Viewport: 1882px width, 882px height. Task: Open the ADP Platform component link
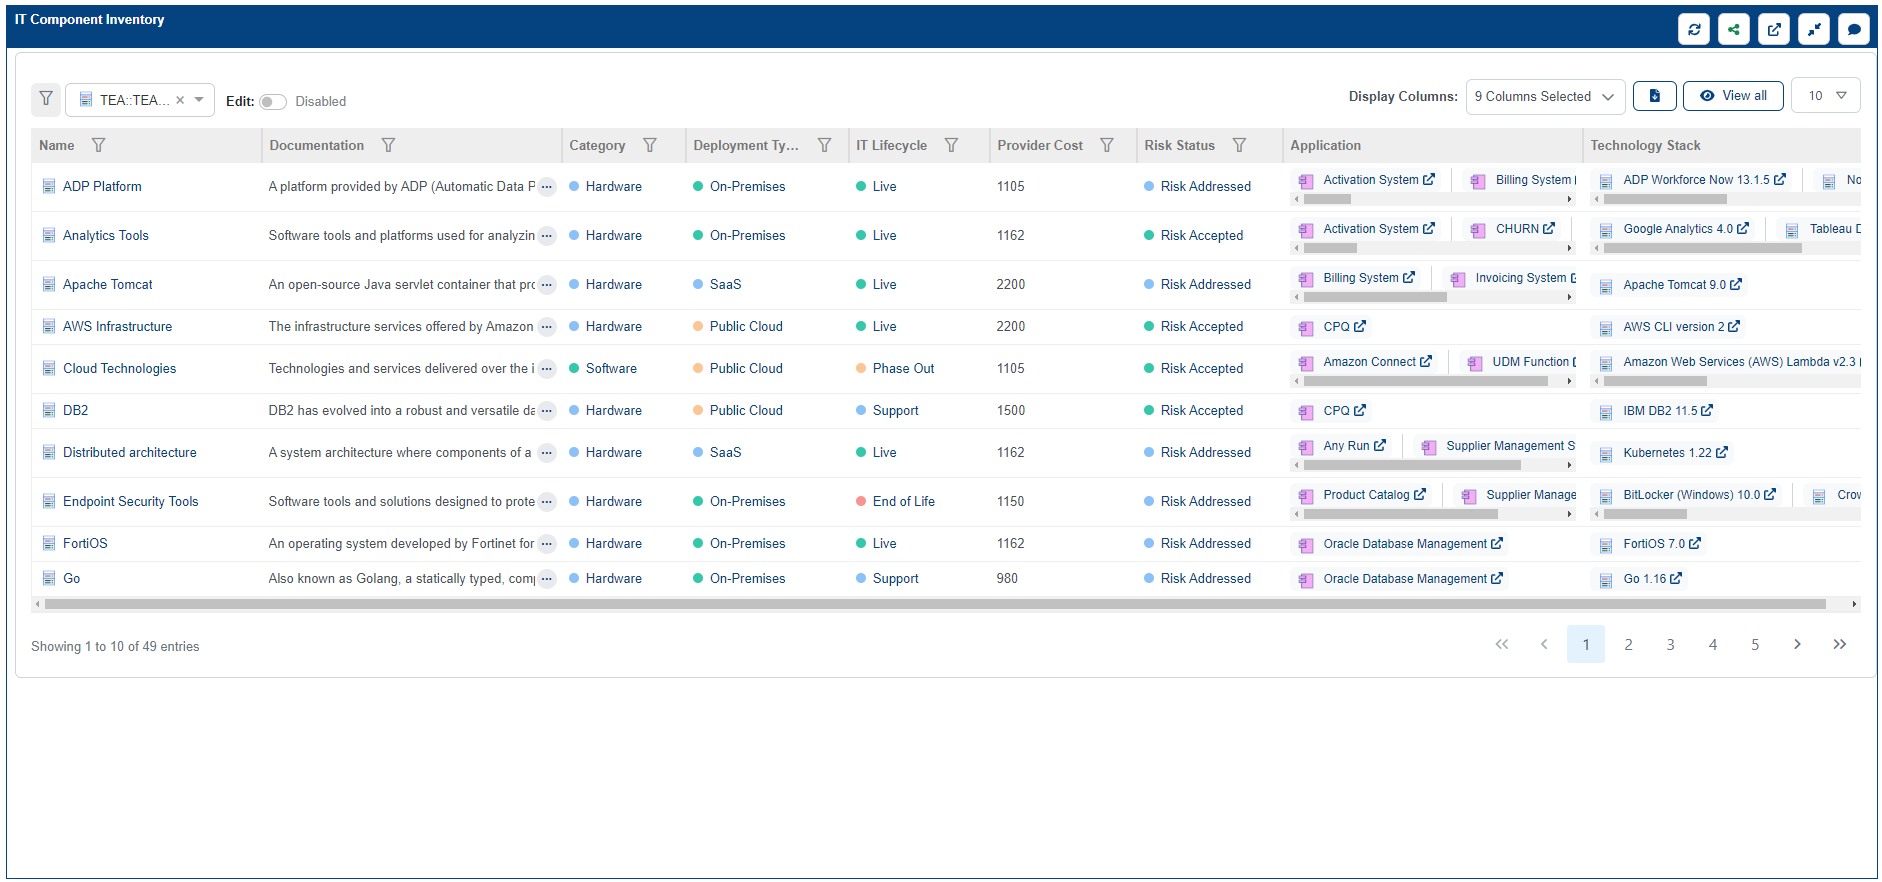pyautogui.click(x=102, y=187)
